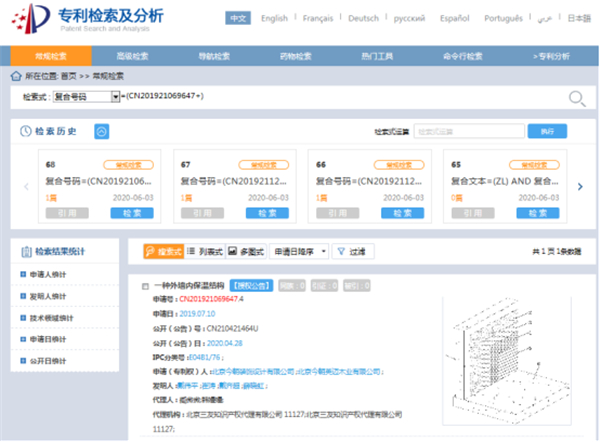Click 引用 button on history card 66

click(x=338, y=213)
